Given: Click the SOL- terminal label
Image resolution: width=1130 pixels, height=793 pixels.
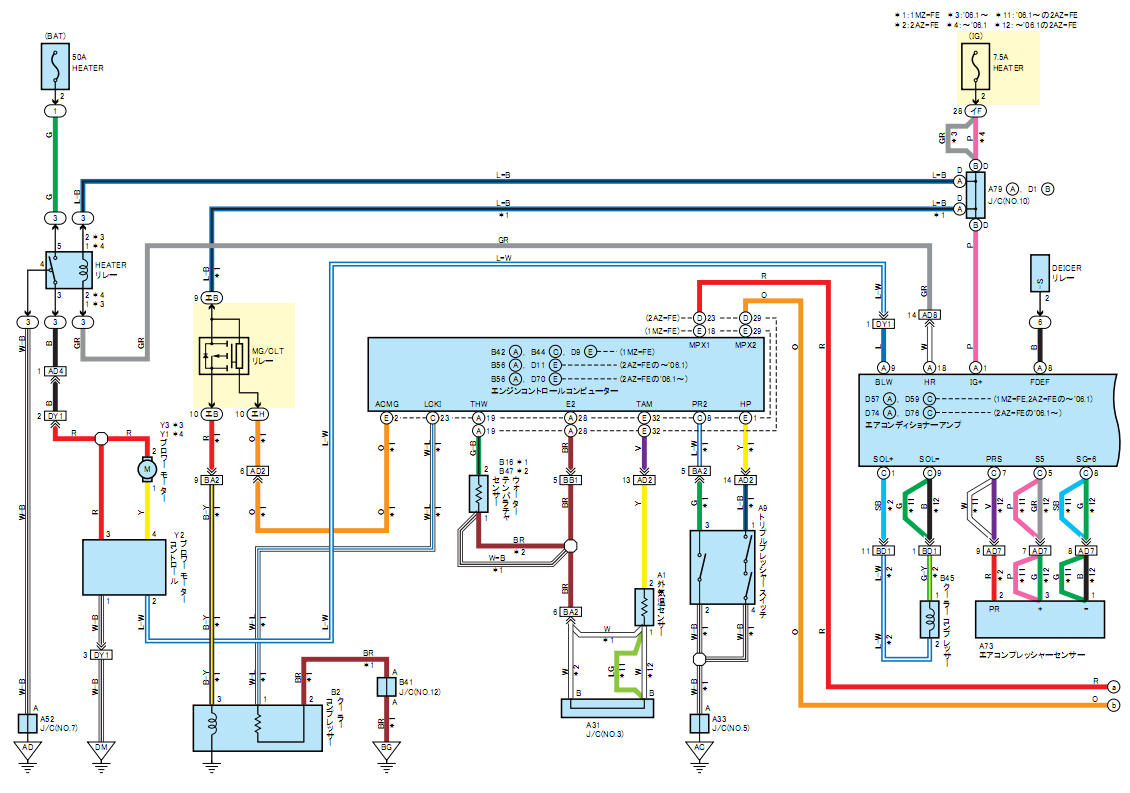Looking at the screenshot, I should 929,458.
